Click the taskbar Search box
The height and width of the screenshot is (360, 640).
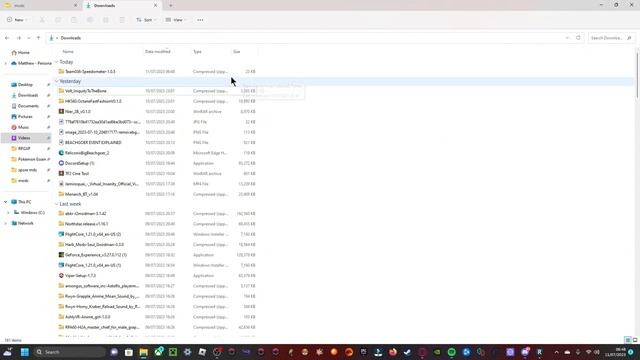(x=69, y=352)
